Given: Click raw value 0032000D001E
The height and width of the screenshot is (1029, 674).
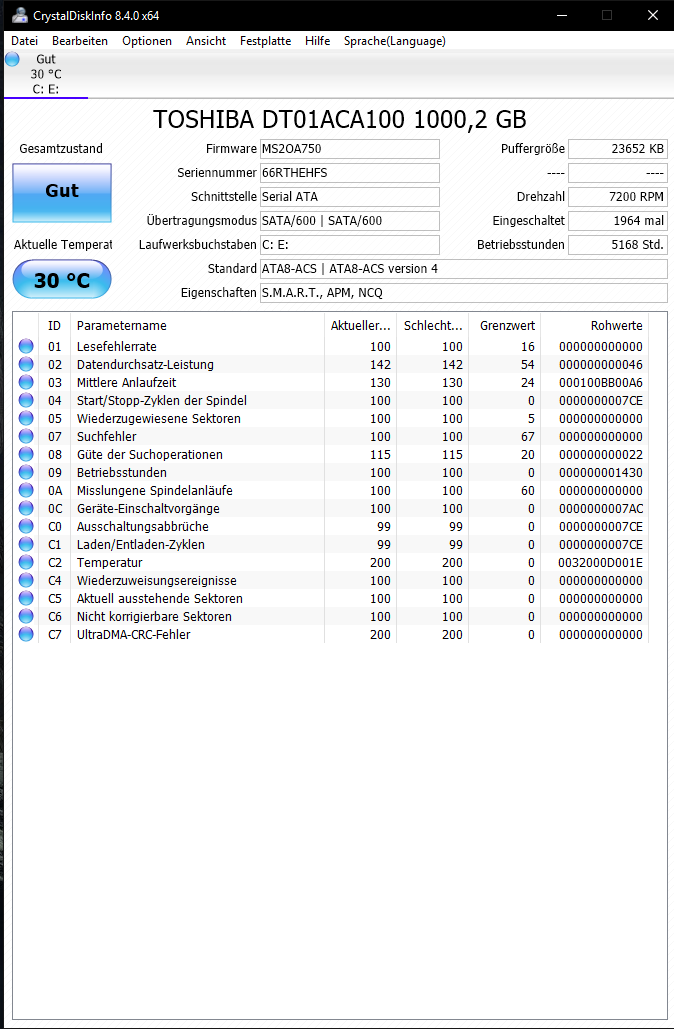Looking at the screenshot, I should (600, 563).
